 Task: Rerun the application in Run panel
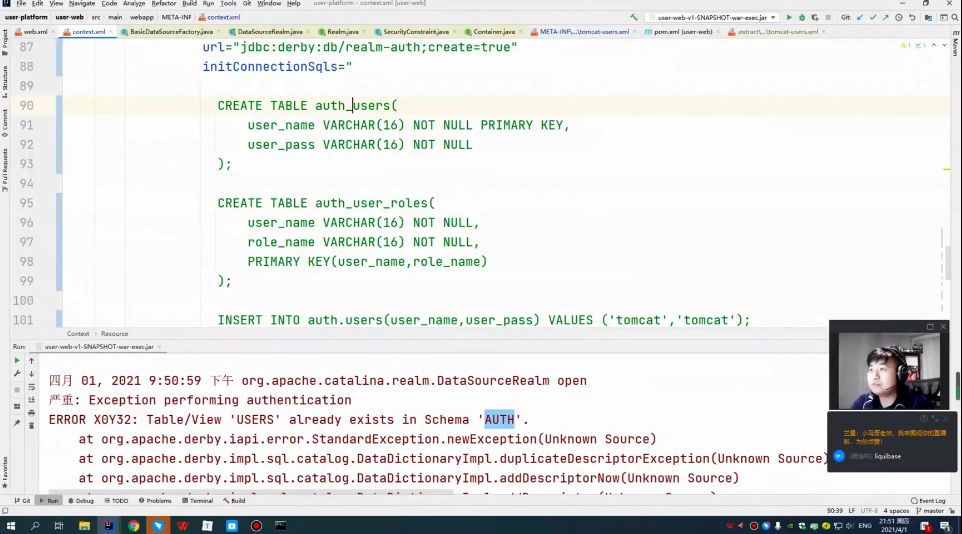[x=17, y=360]
